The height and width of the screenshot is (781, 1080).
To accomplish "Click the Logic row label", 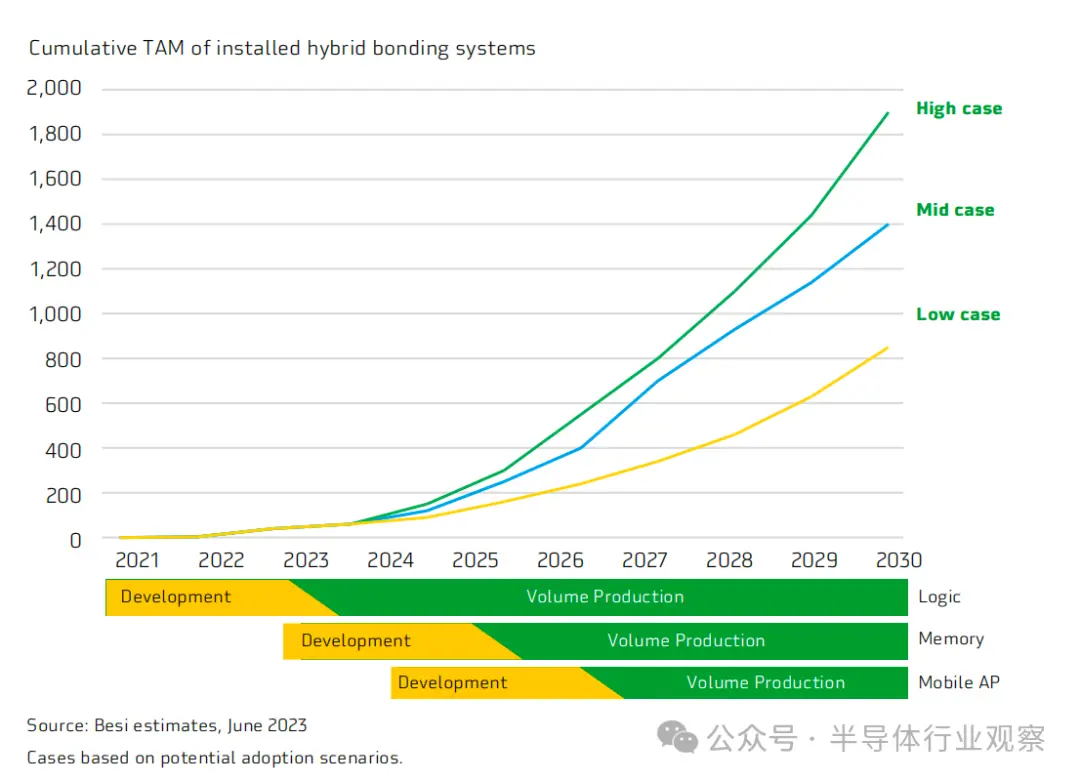I will coord(939,597).
